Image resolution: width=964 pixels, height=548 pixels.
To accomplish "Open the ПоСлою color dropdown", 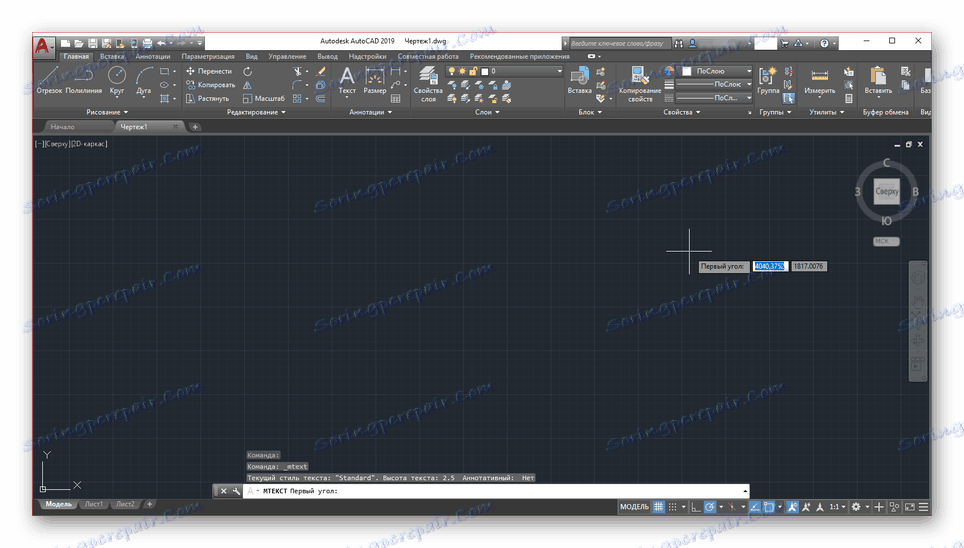I will point(717,71).
